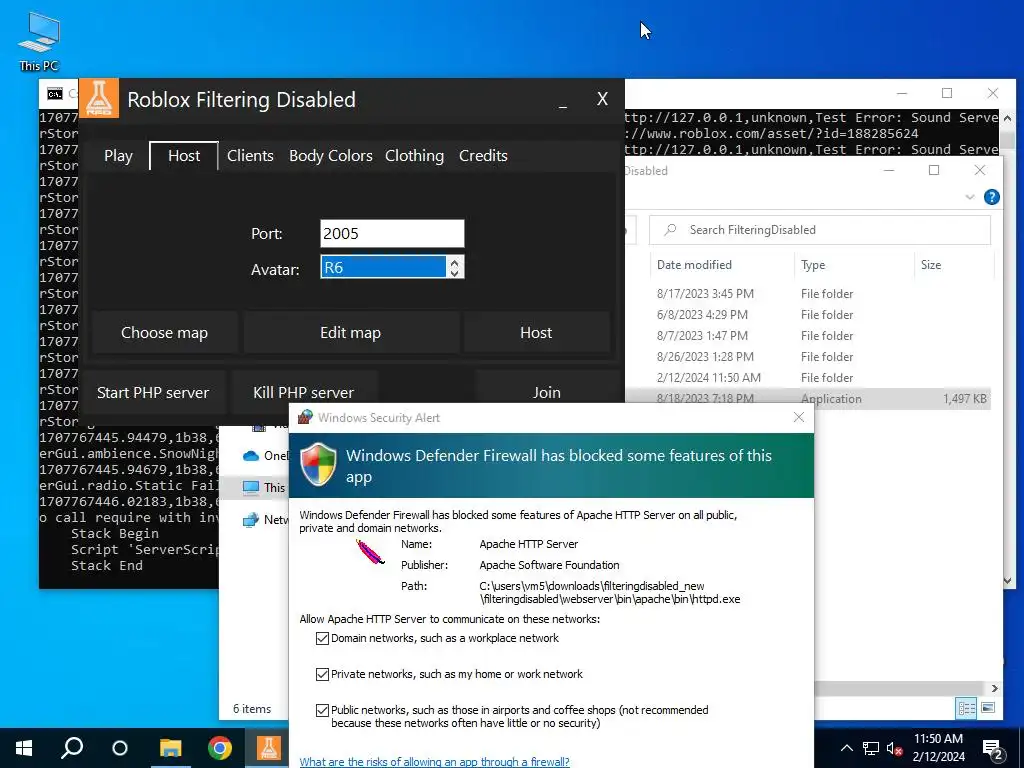This screenshot has width=1024, height=768.
Task: Click the Host button beside Edit map
Action: [536, 333]
